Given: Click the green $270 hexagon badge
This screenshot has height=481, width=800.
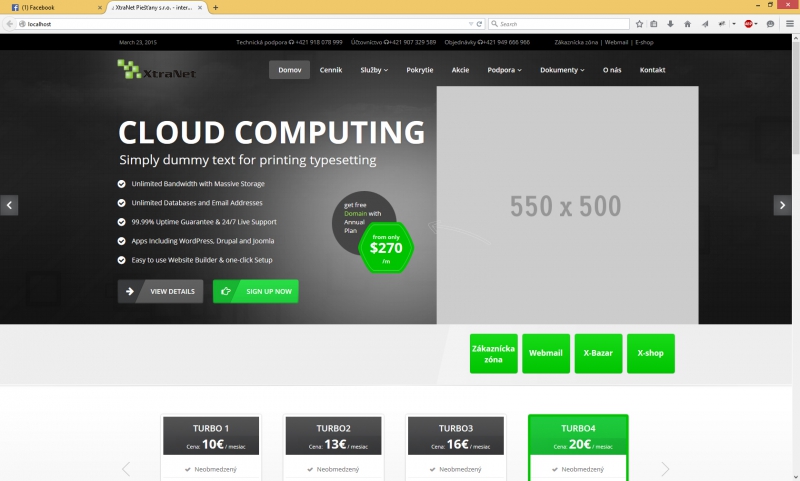Looking at the screenshot, I should tap(386, 248).
